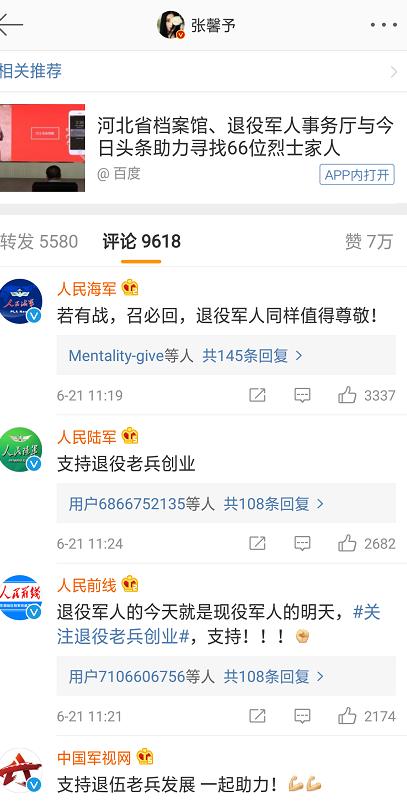
Task: Switch to the 转发 5580 tab
Action: tap(39, 241)
